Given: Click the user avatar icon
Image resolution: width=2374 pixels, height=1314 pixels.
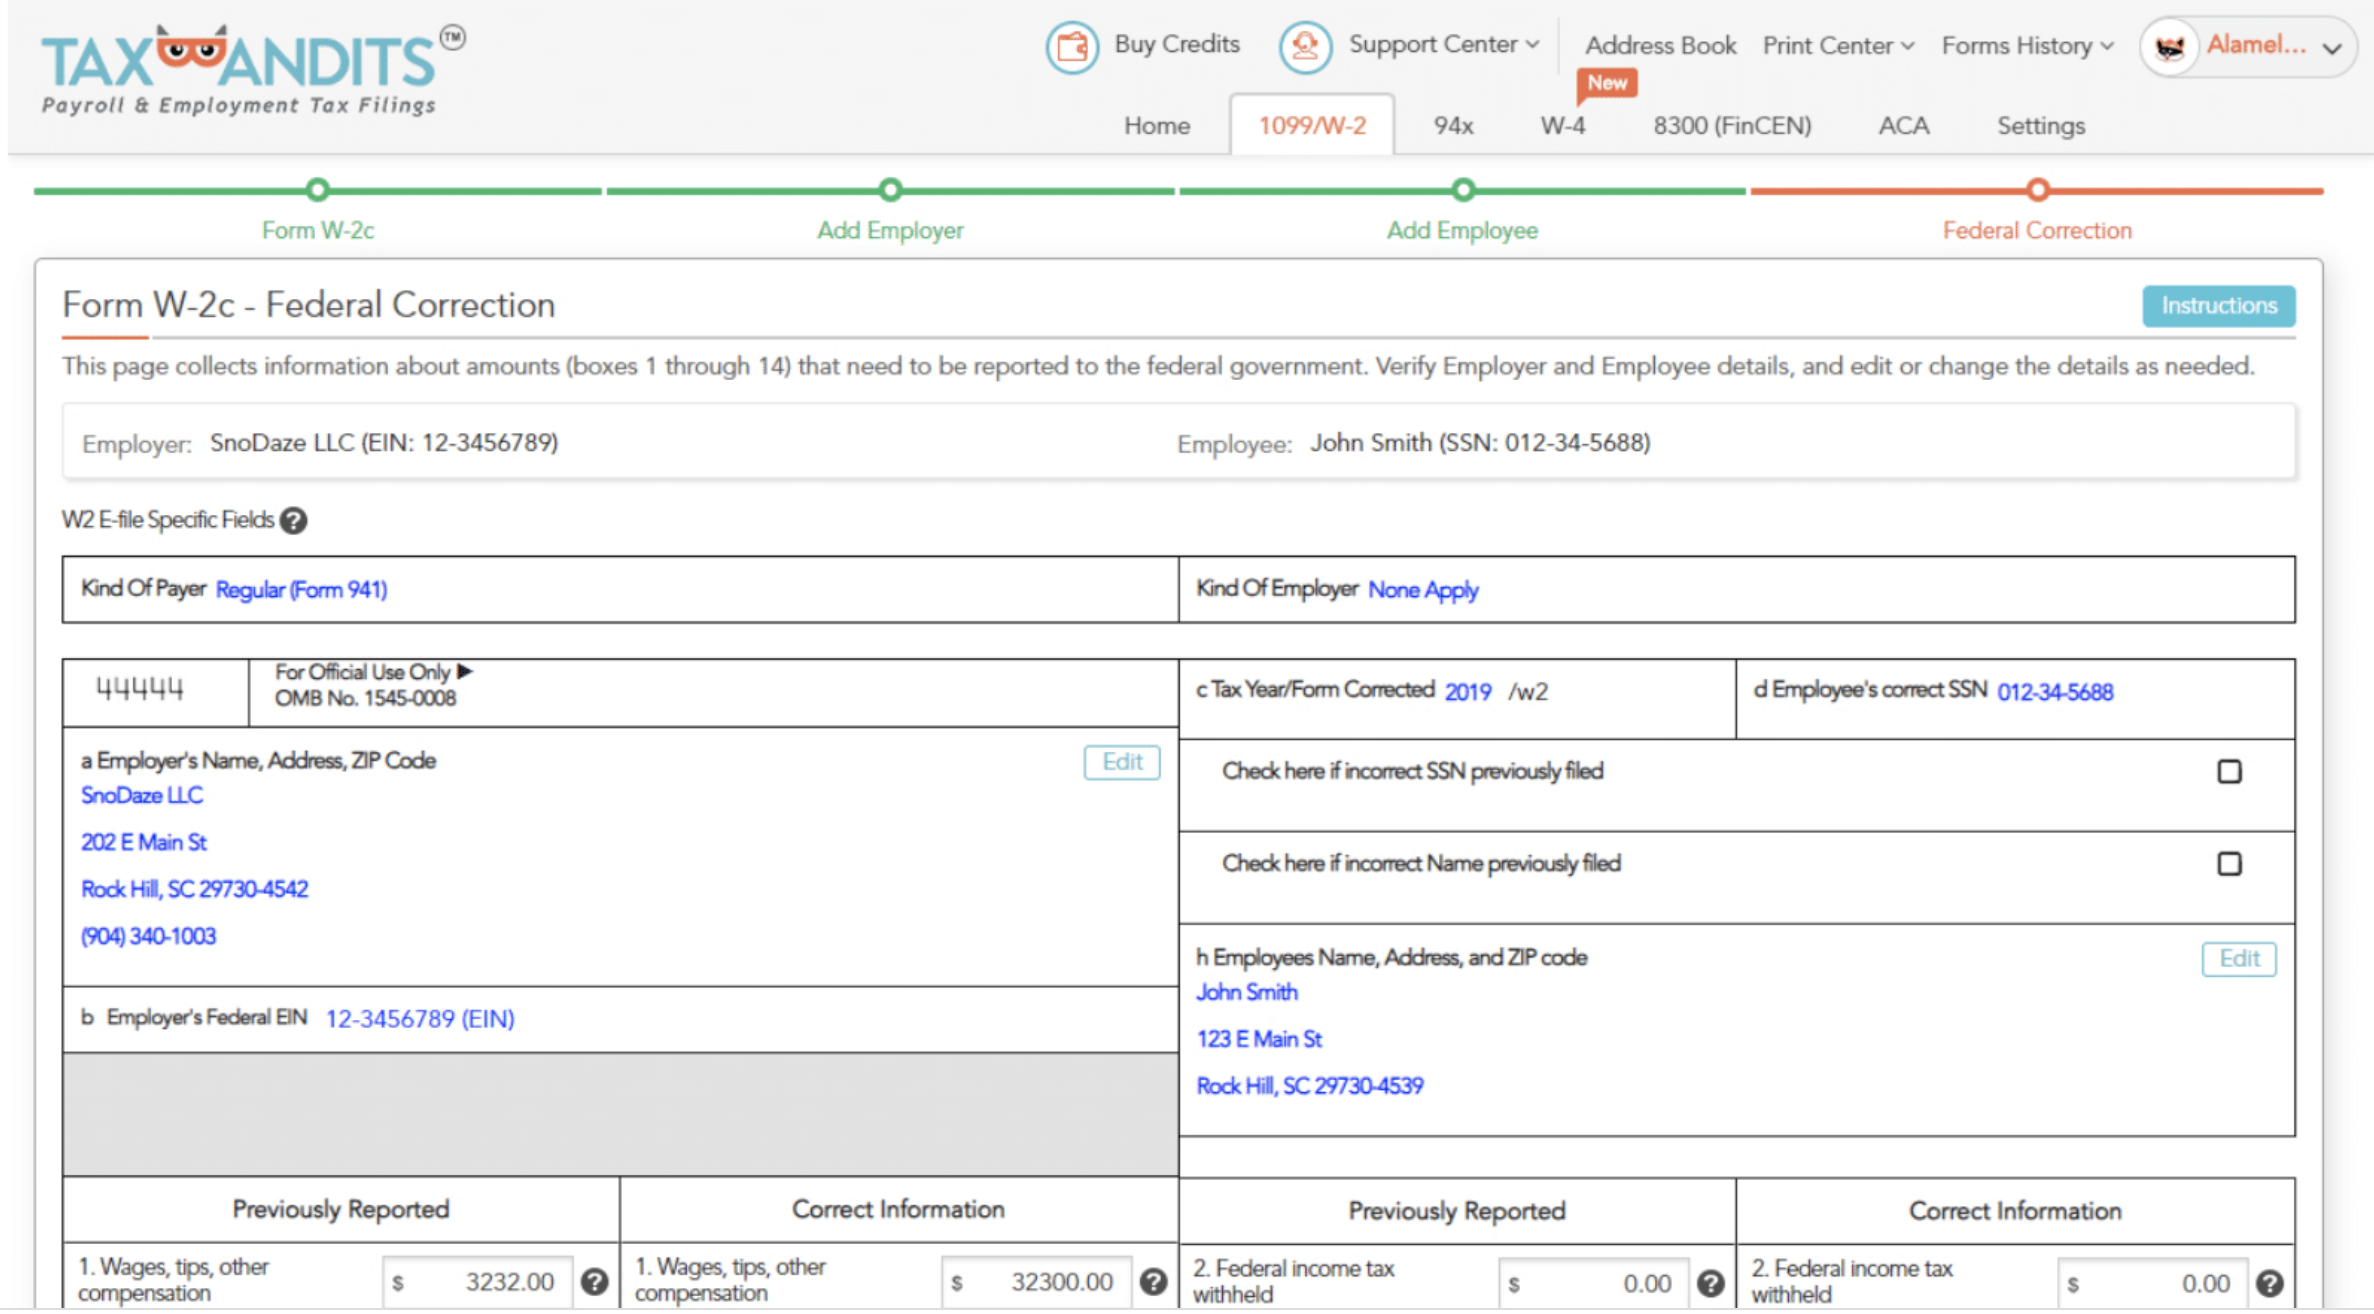Looking at the screenshot, I should coord(2169,47).
